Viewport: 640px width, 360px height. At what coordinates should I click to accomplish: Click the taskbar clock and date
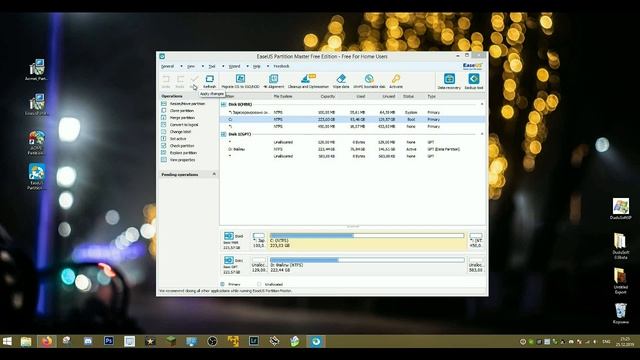tap(624, 342)
